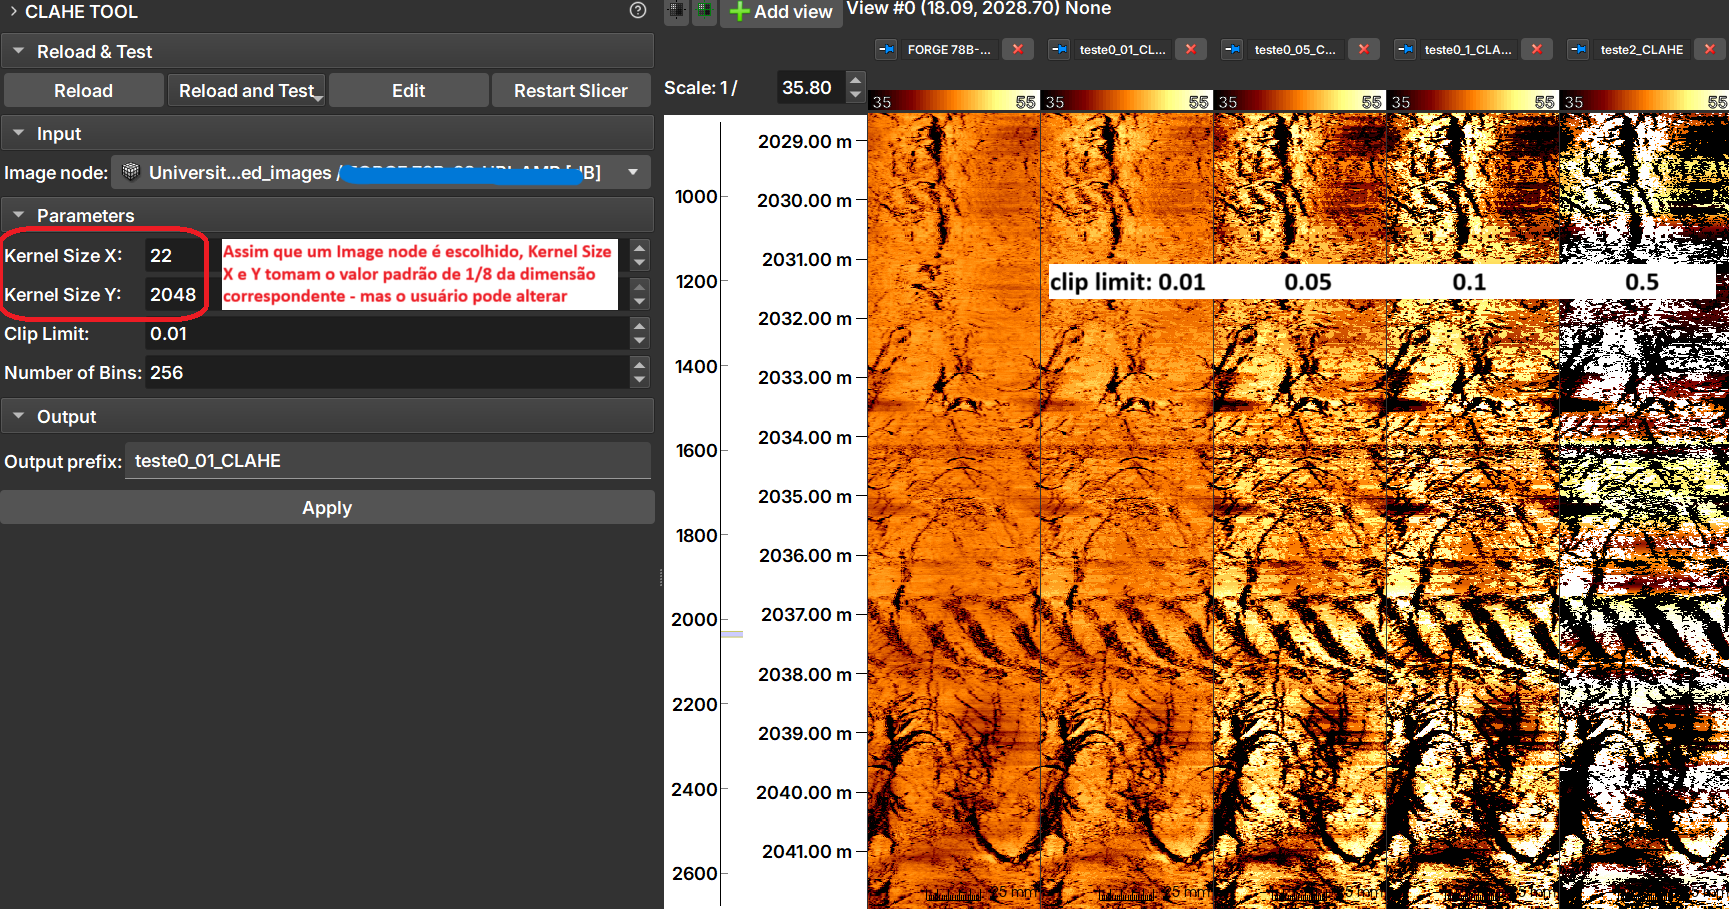
Task: Remove the teste0_1_CLA track with red X
Action: (x=1536, y=49)
